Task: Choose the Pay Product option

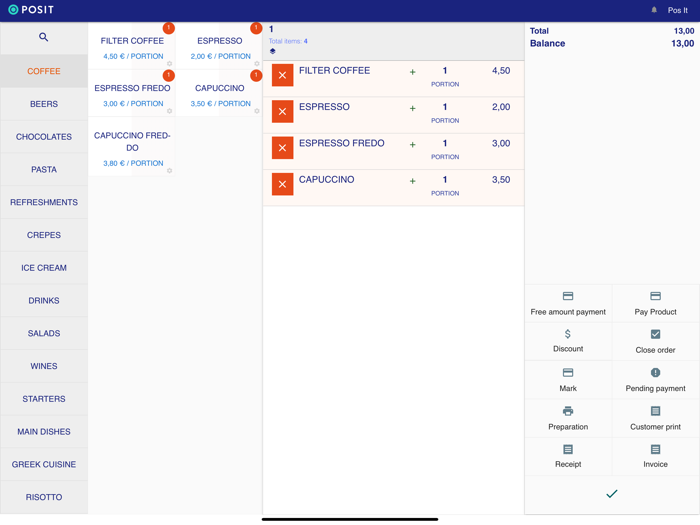Action: pos(655,304)
